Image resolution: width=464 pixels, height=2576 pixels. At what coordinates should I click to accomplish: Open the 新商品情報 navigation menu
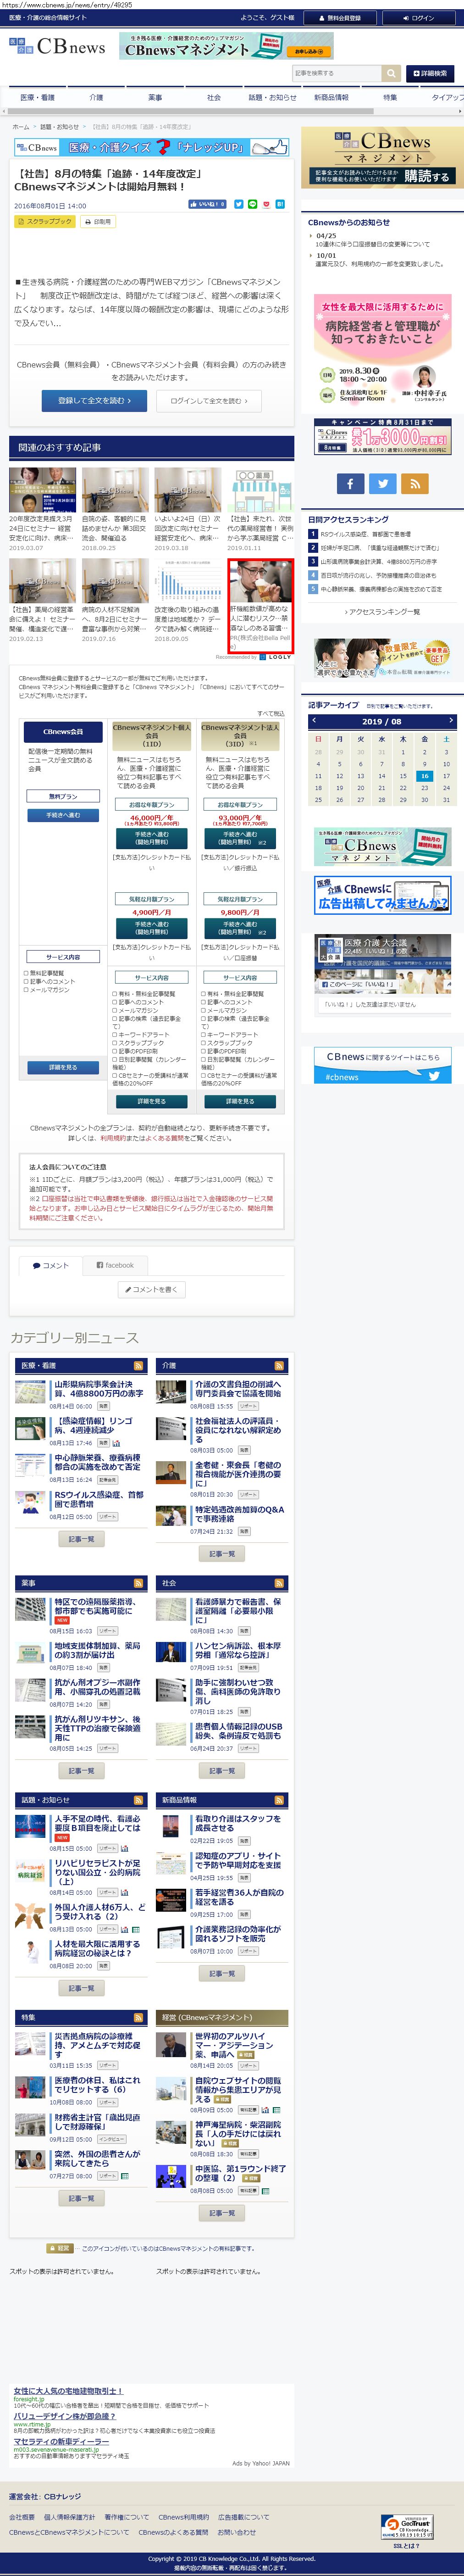[x=331, y=98]
